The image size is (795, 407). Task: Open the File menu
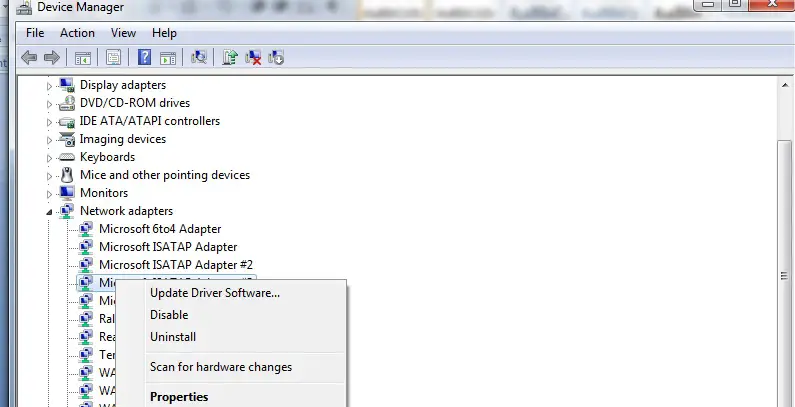(35, 33)
